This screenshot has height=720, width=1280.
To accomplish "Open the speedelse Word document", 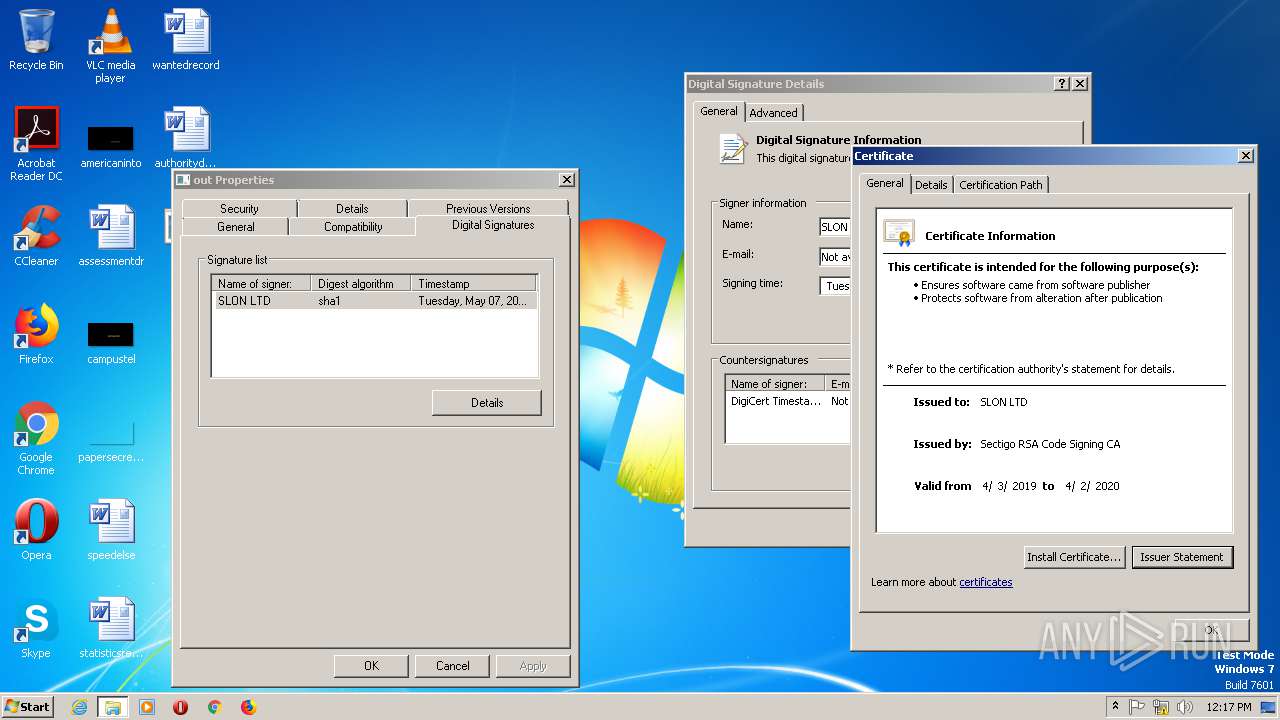I will click(111, 530).
